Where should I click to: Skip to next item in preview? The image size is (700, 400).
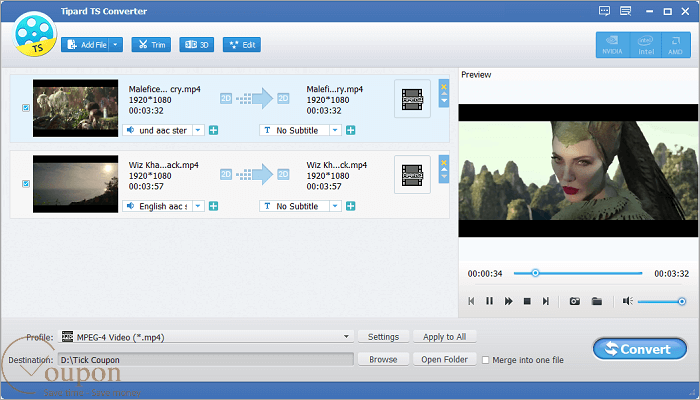click(546, 301)
